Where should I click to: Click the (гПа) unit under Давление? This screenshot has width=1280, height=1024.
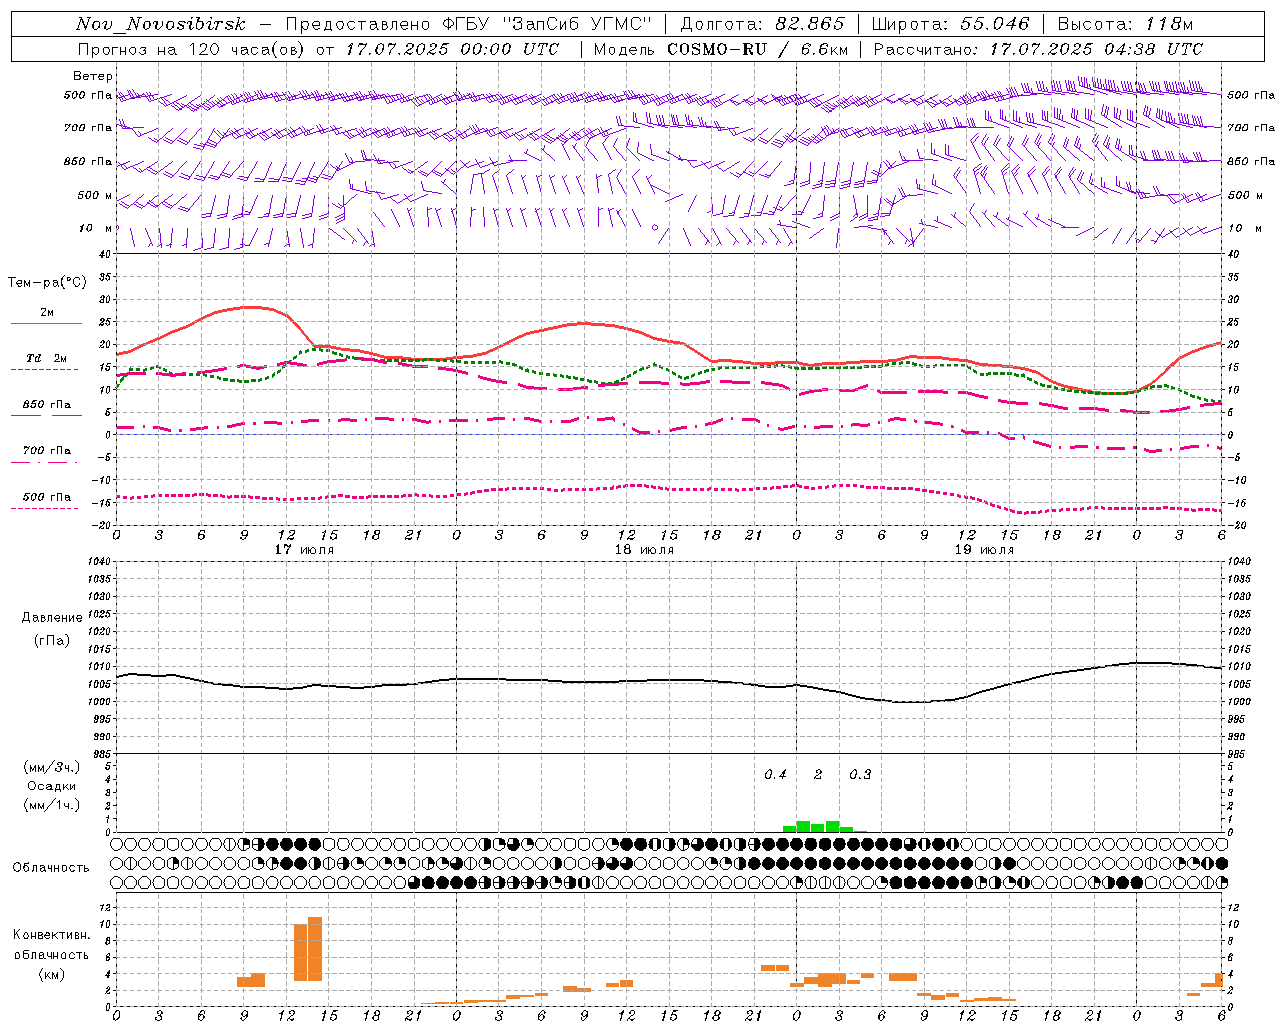(52, 641)
